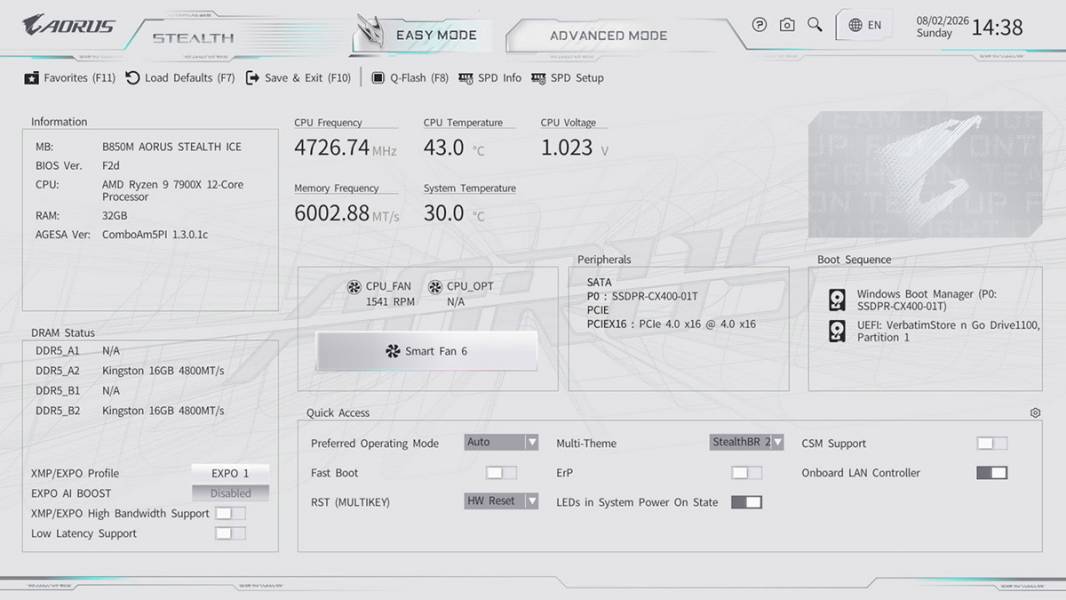Click the PCIEX16 PCIe 4.0 x16 entry
The width and height of the screenshot is (1066, 600).
671,324
